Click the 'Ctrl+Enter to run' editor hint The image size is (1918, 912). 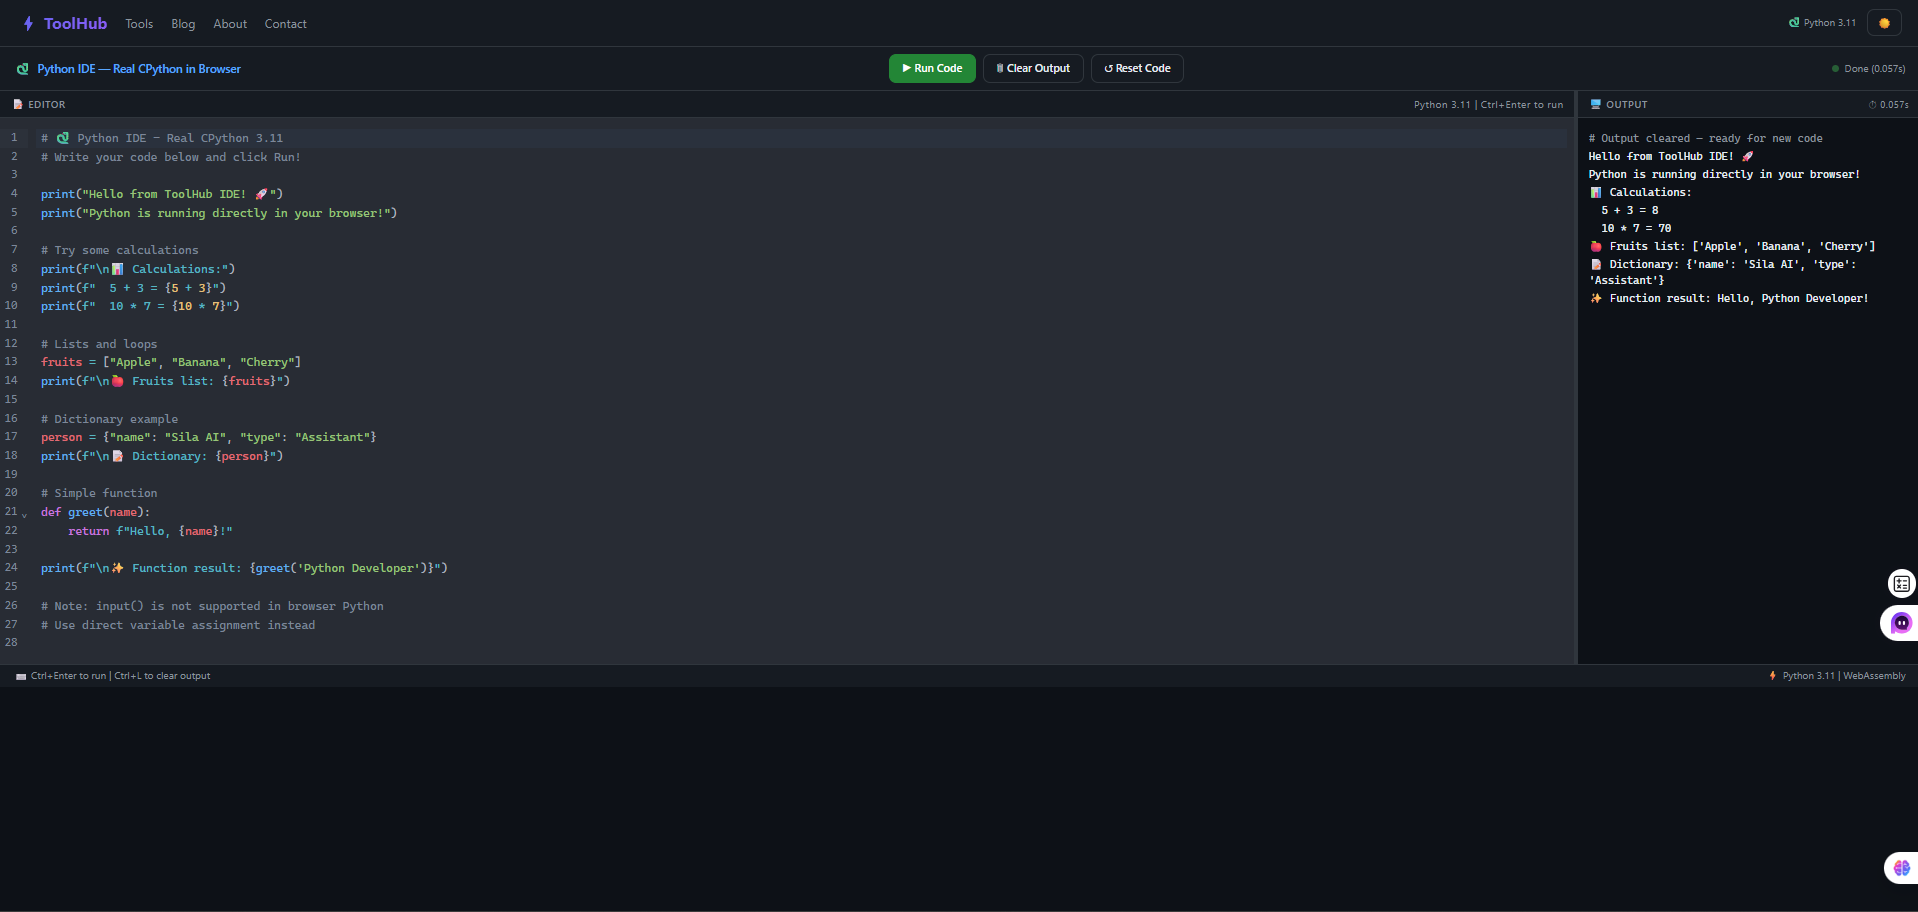1521,105
